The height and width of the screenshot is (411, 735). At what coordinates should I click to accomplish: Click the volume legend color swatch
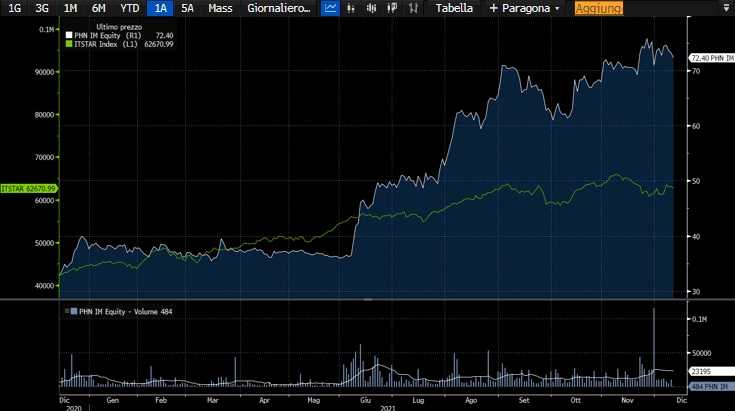tap(74, 311)
